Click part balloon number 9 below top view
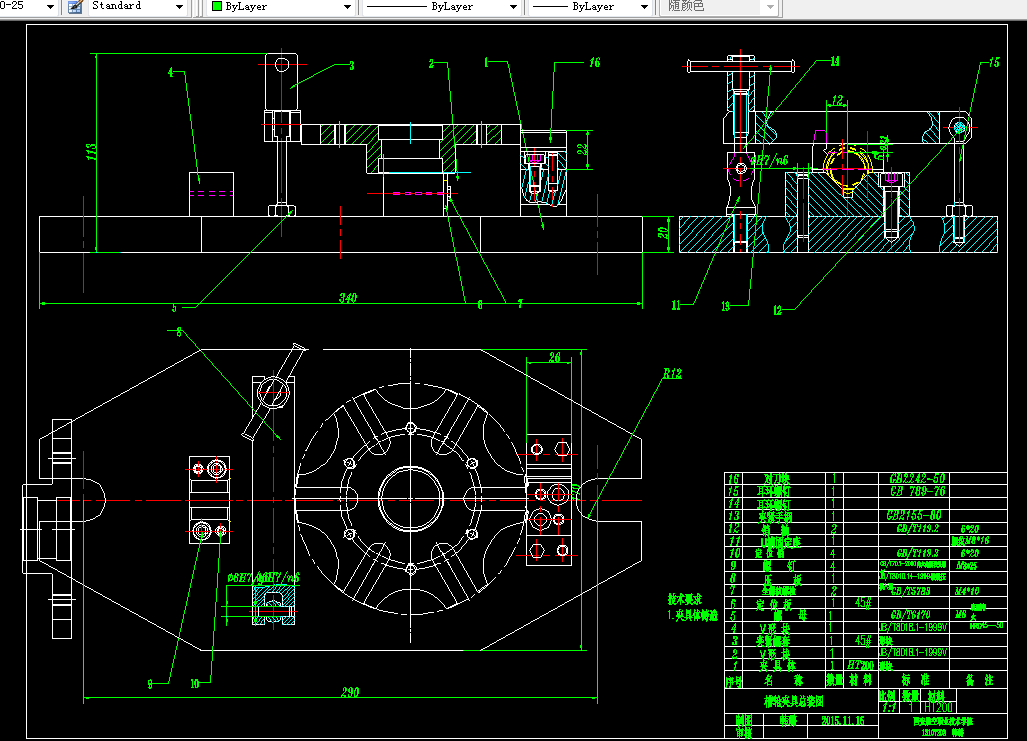 tap(150, 684)
